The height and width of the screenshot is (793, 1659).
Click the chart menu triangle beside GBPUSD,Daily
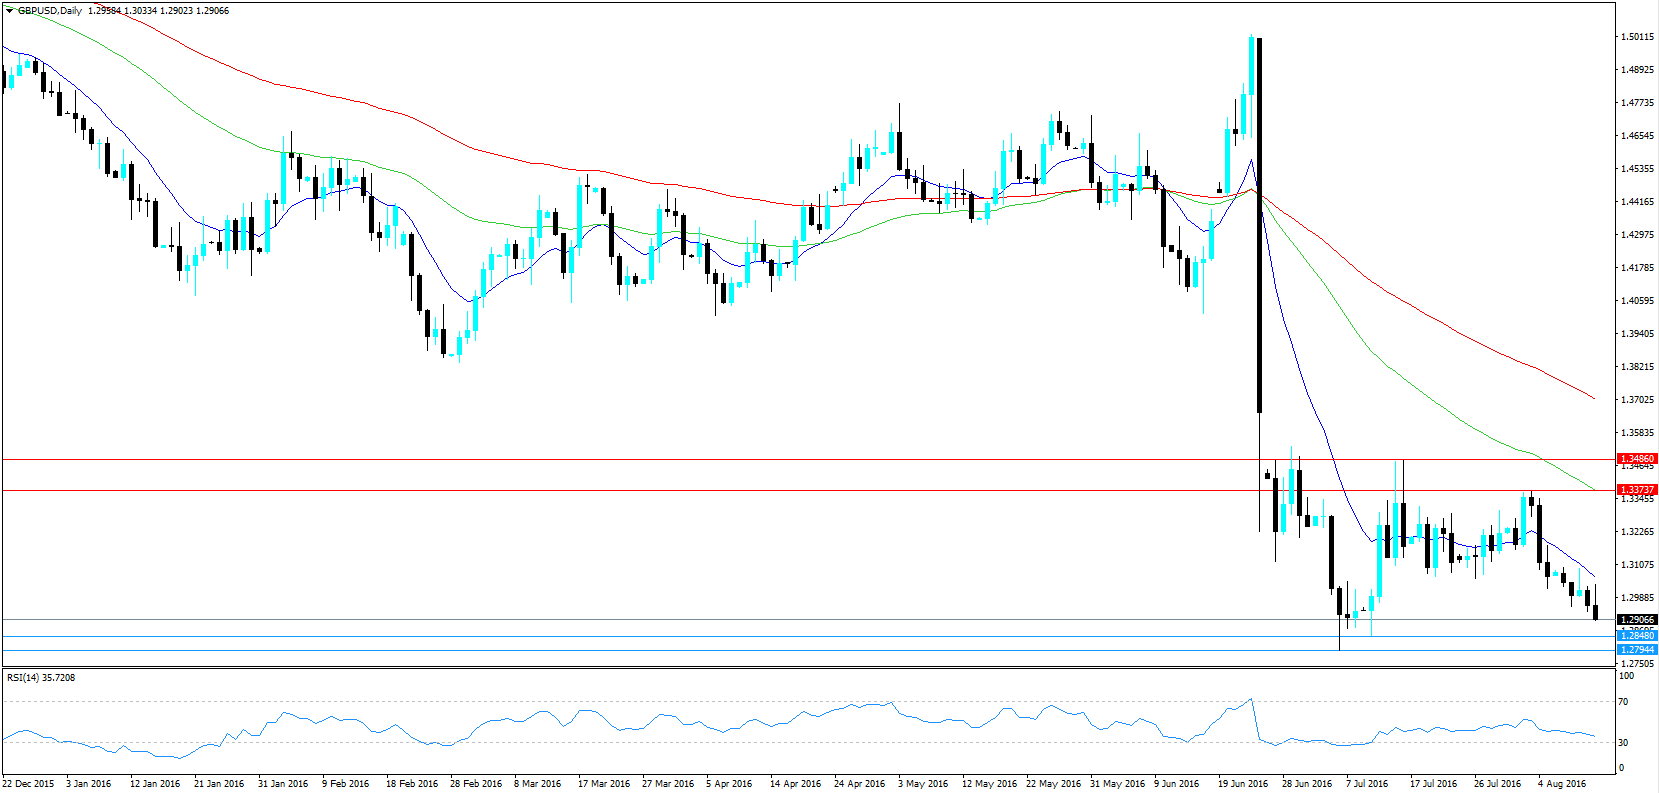click(10, 11)
